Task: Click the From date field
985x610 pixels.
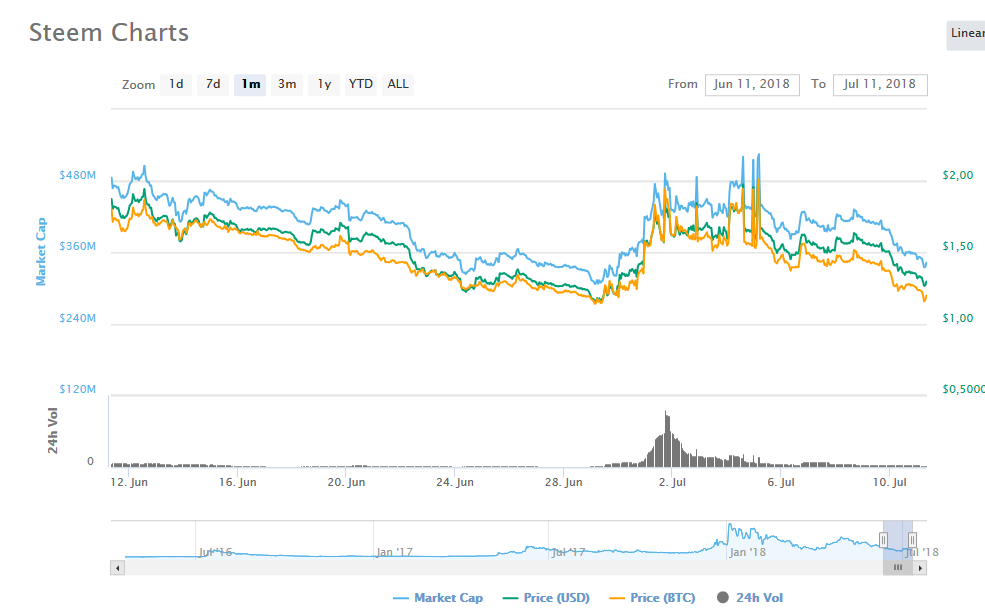Action: pyautogui.click(x=752, y=84)
